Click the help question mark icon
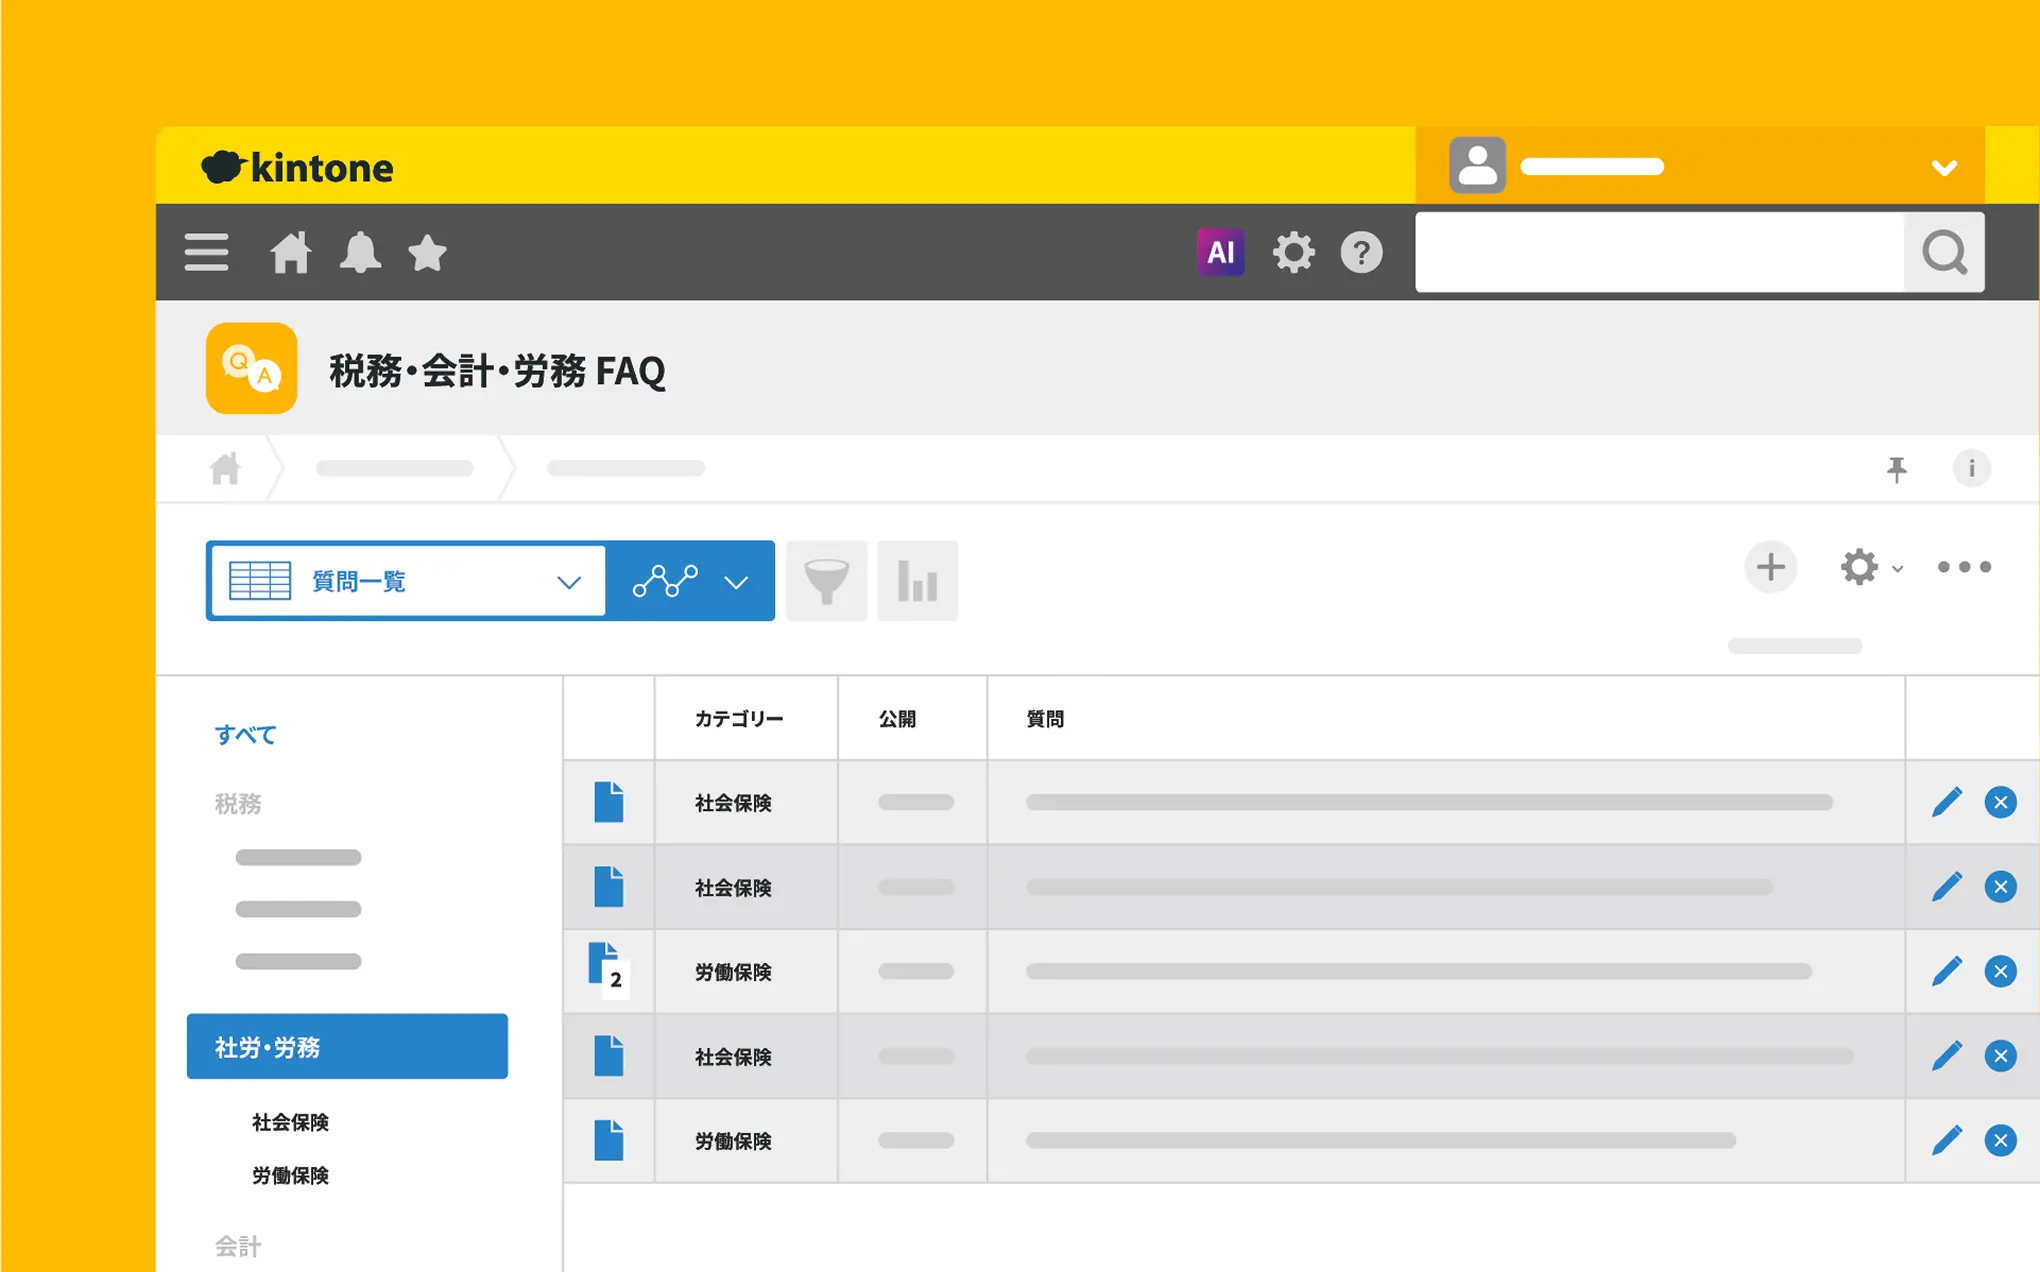This screenshot has width=2040, height=1272. tap(1361, 252)
